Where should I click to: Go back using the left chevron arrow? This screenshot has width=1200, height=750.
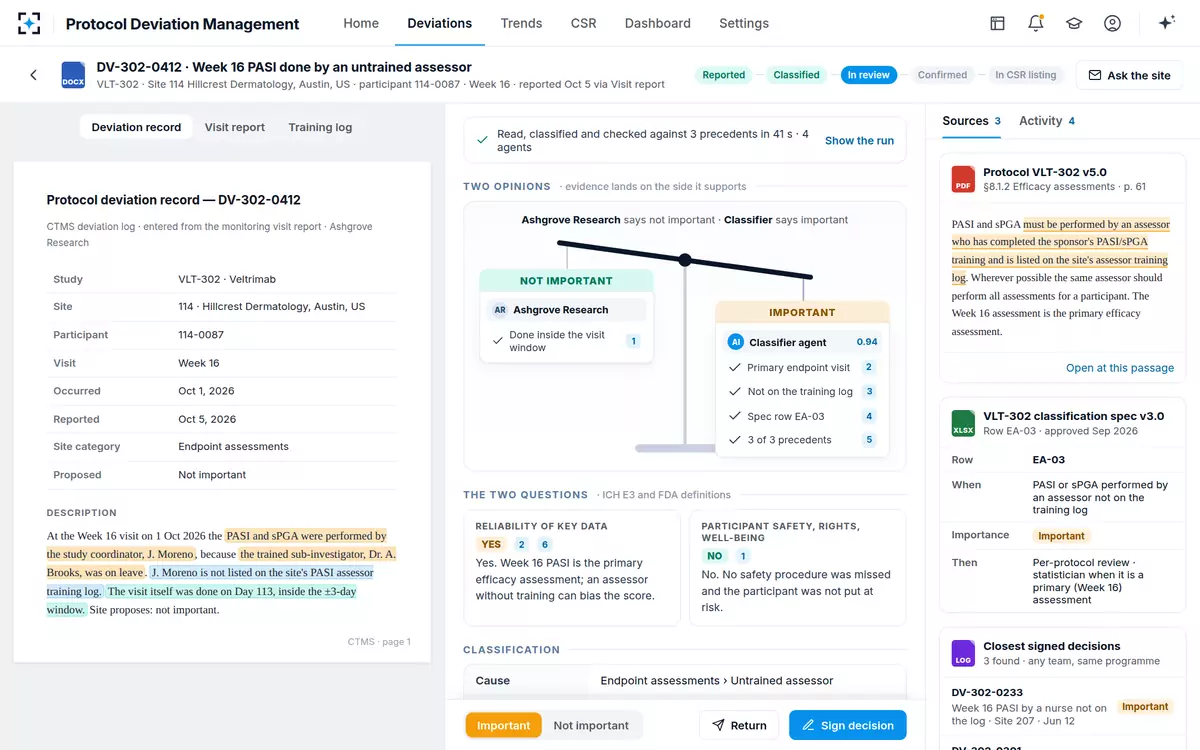point(33,75)
